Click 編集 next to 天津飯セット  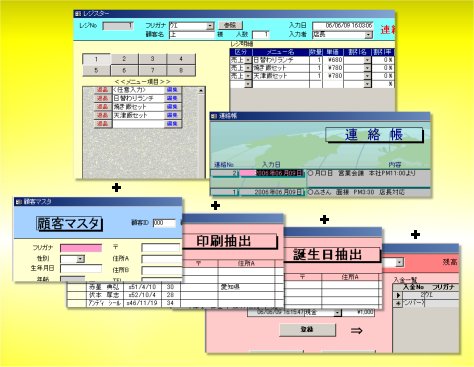tap(173, 115)
